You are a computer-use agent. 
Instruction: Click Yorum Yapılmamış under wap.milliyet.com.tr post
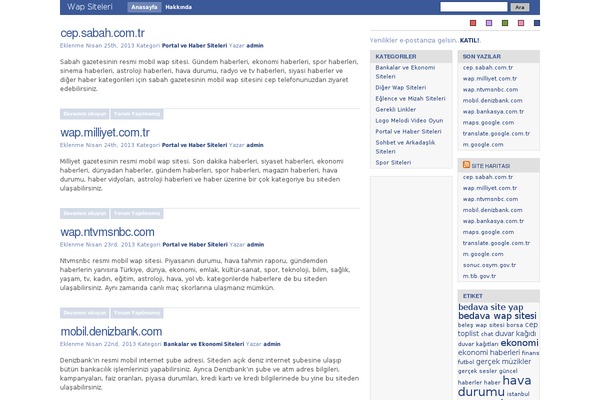[137, 214]
